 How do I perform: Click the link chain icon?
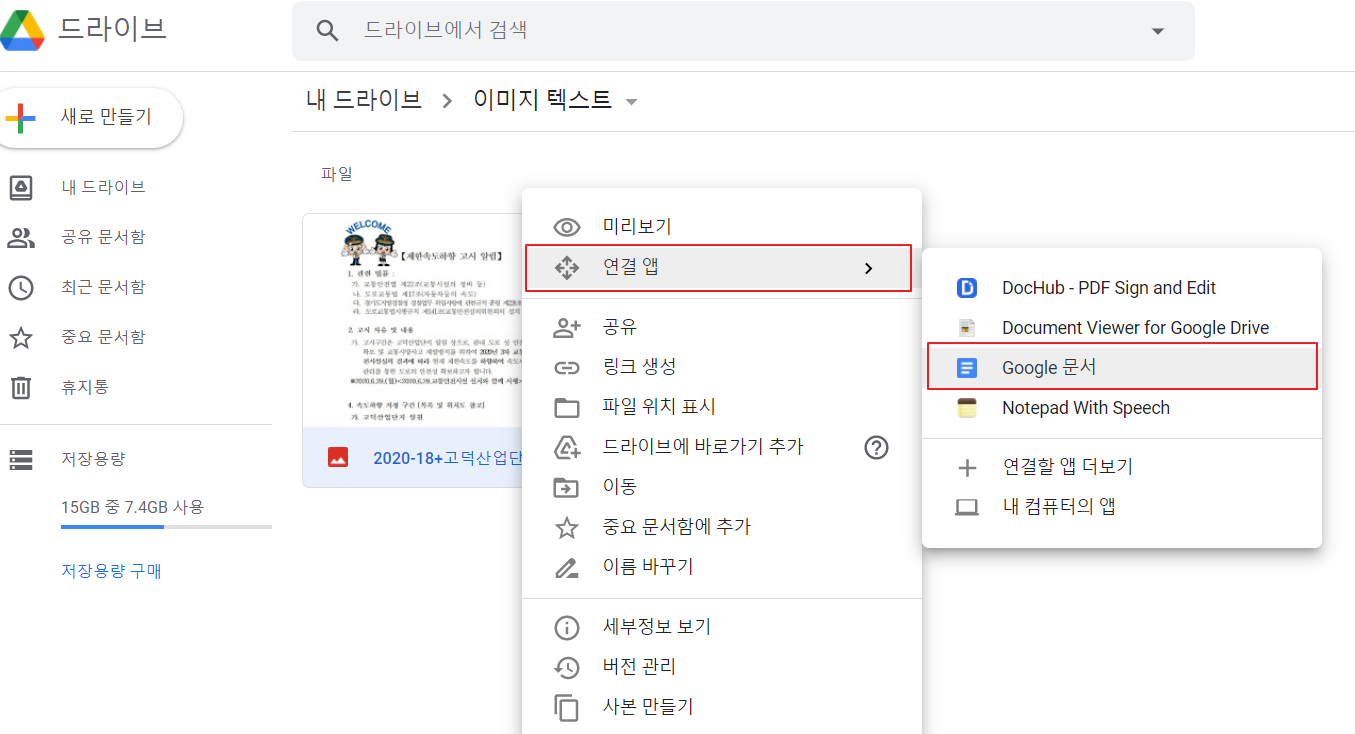point(567,367)
